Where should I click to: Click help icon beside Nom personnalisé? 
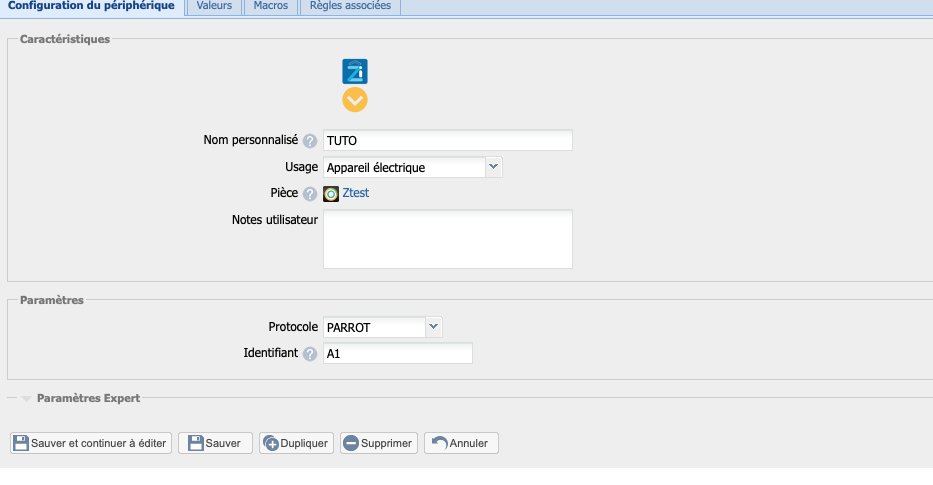[310, 141]
